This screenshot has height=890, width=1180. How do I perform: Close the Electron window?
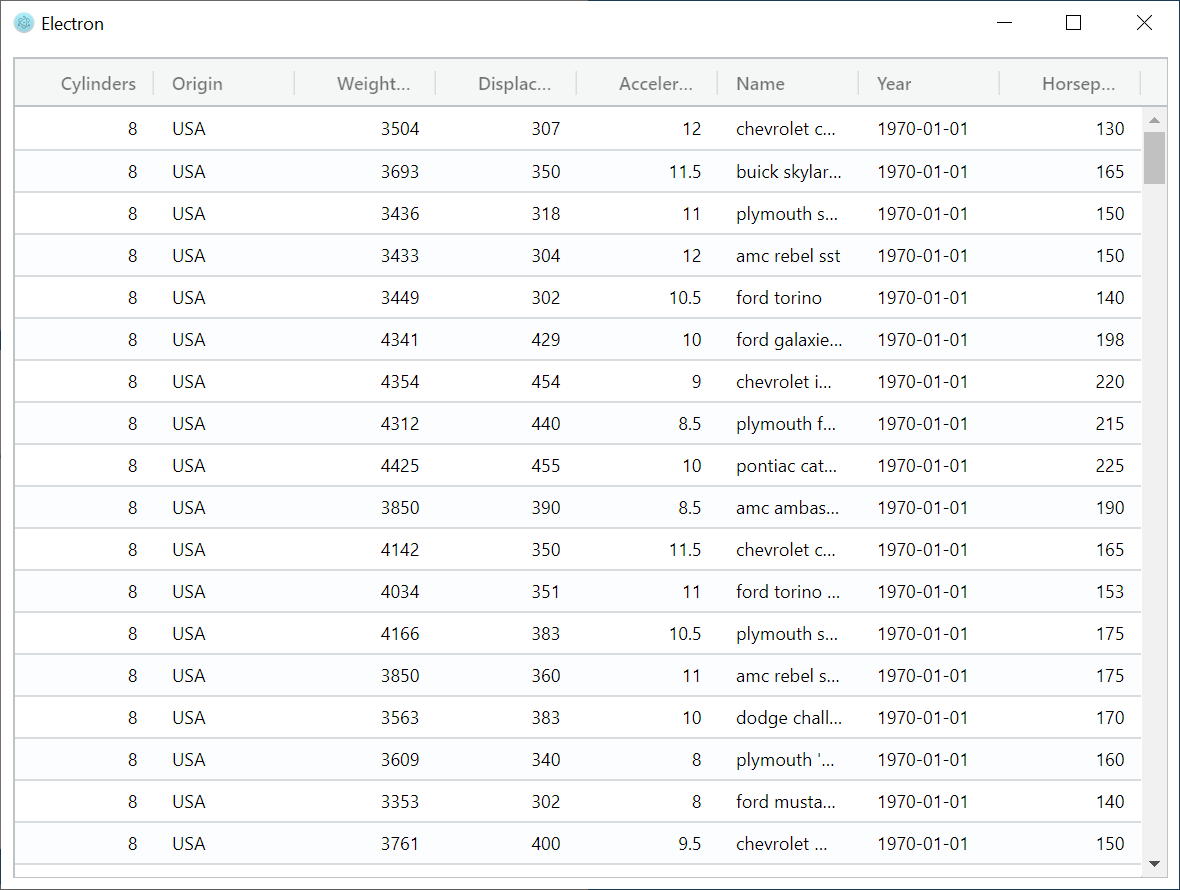click(x=1144, y=23)
